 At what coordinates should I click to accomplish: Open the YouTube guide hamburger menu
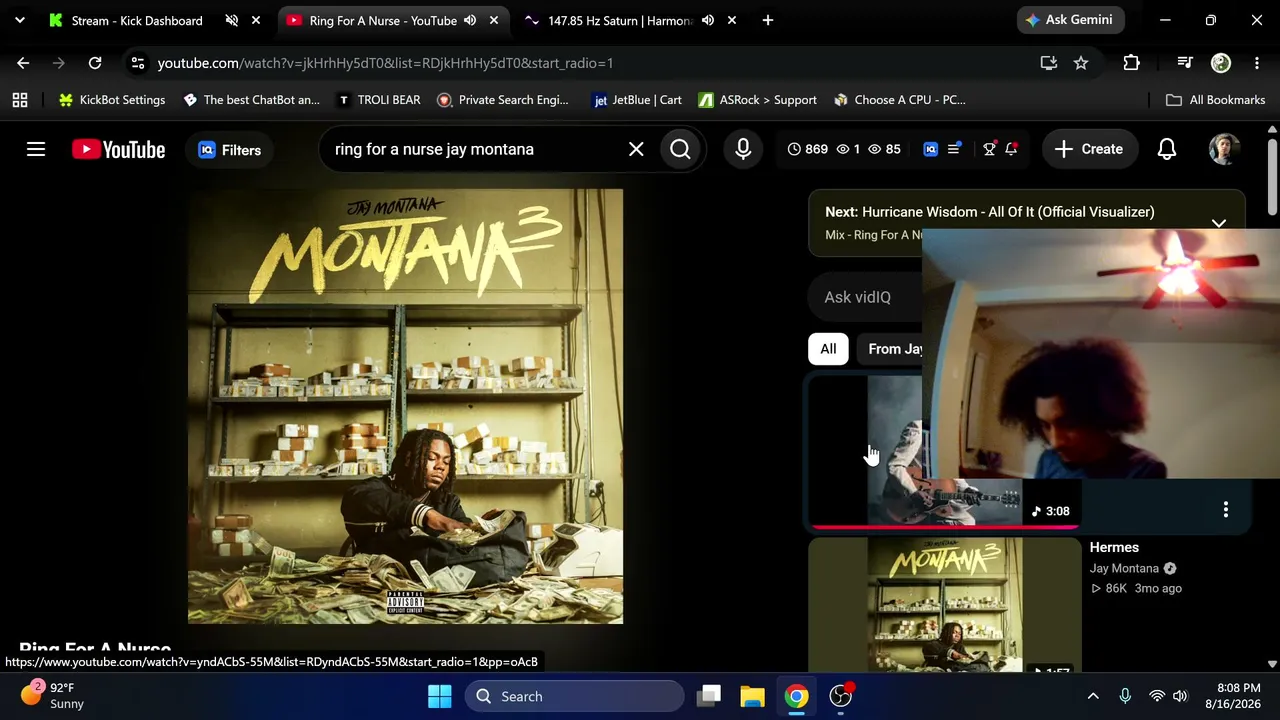(x=36, y=150)
